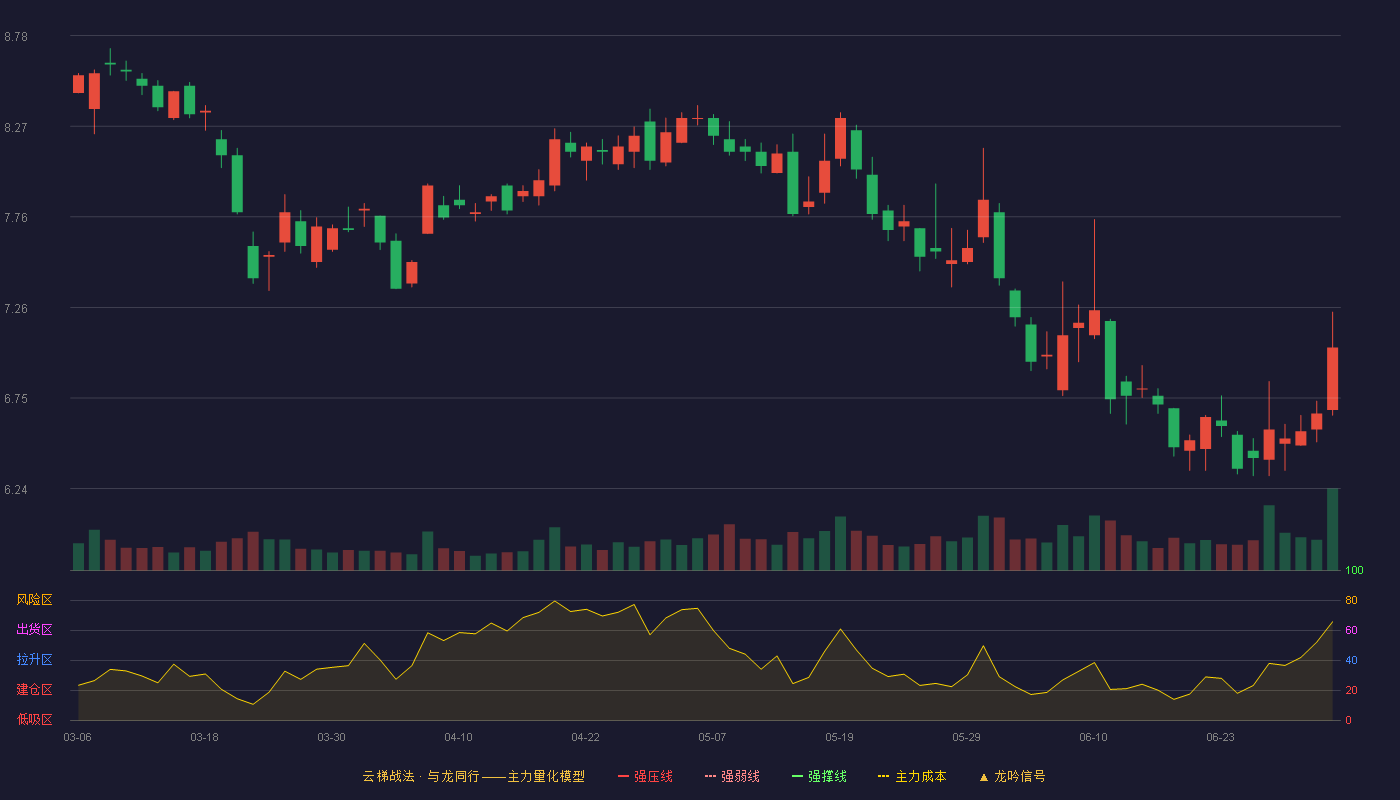Click the green 100 indicator axis value
This screenshot has height=800, width=1400.
point(1354,571)
